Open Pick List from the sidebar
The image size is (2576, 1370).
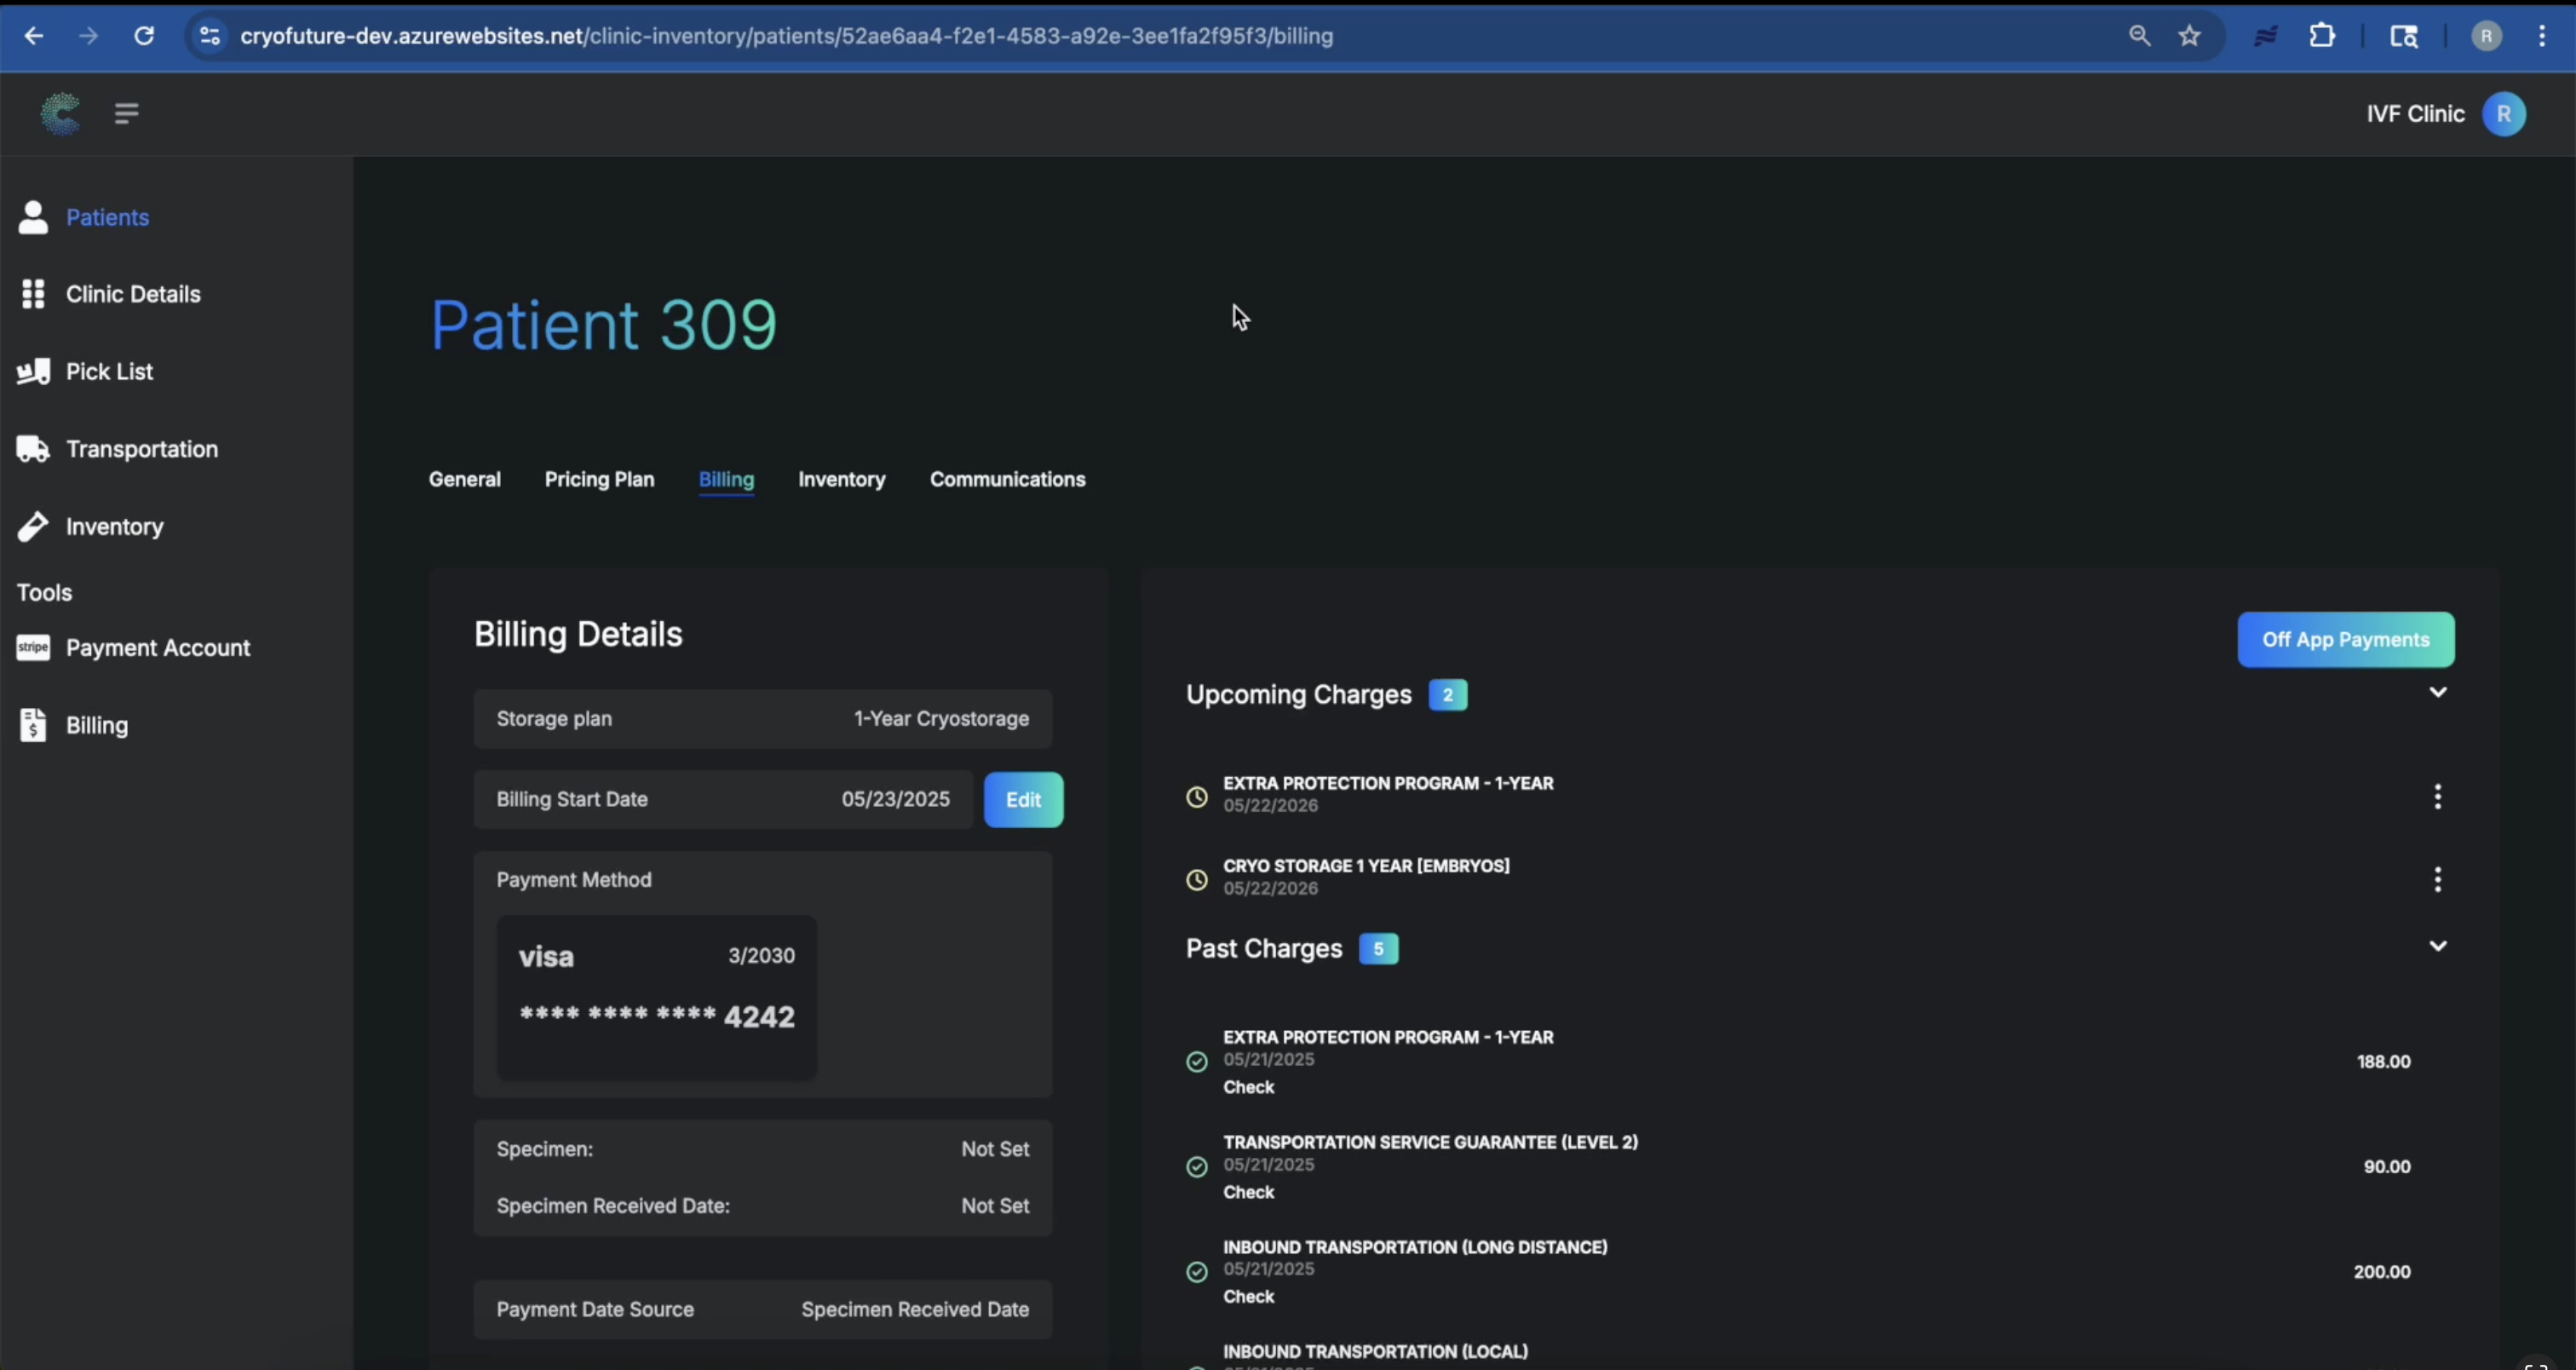108,371
